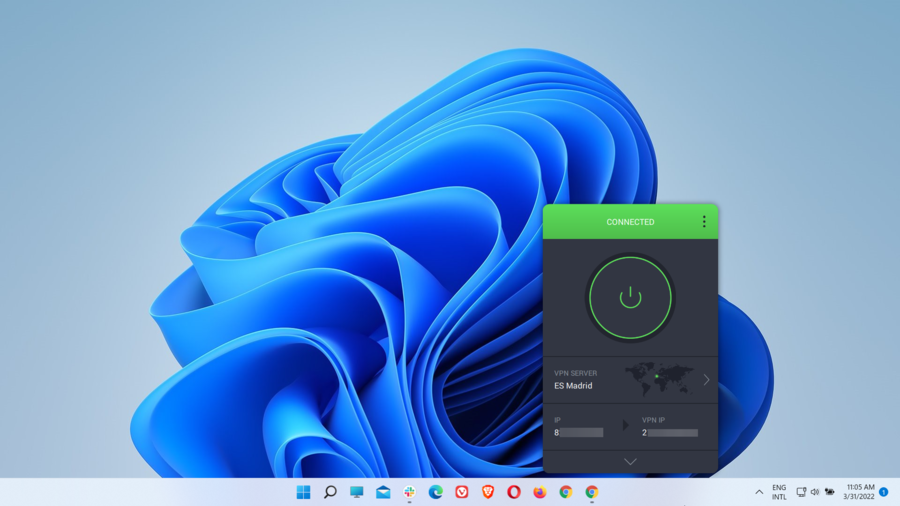Viewport: 900px width, 506px height.
Task: Open taskbar Search magnifier
Action: 330,492
